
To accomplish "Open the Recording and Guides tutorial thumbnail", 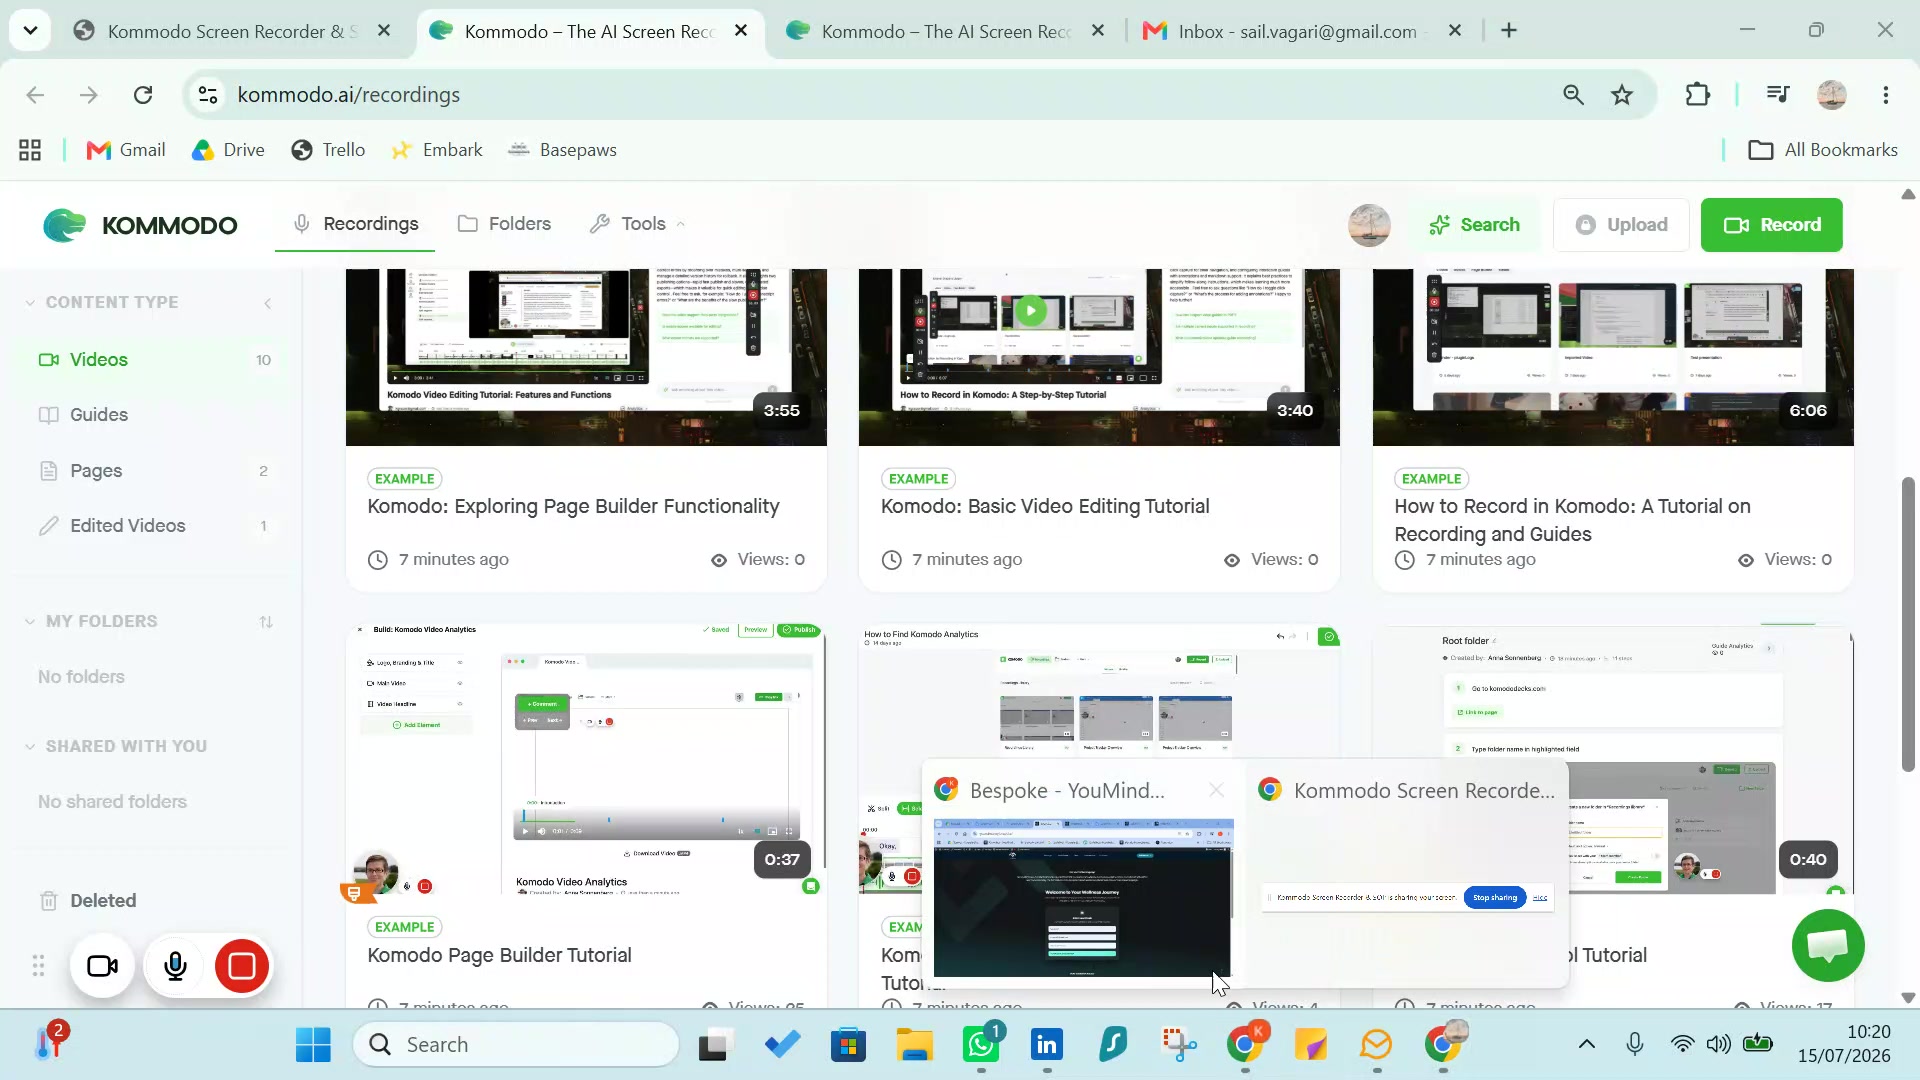I will coord(1613,357).
